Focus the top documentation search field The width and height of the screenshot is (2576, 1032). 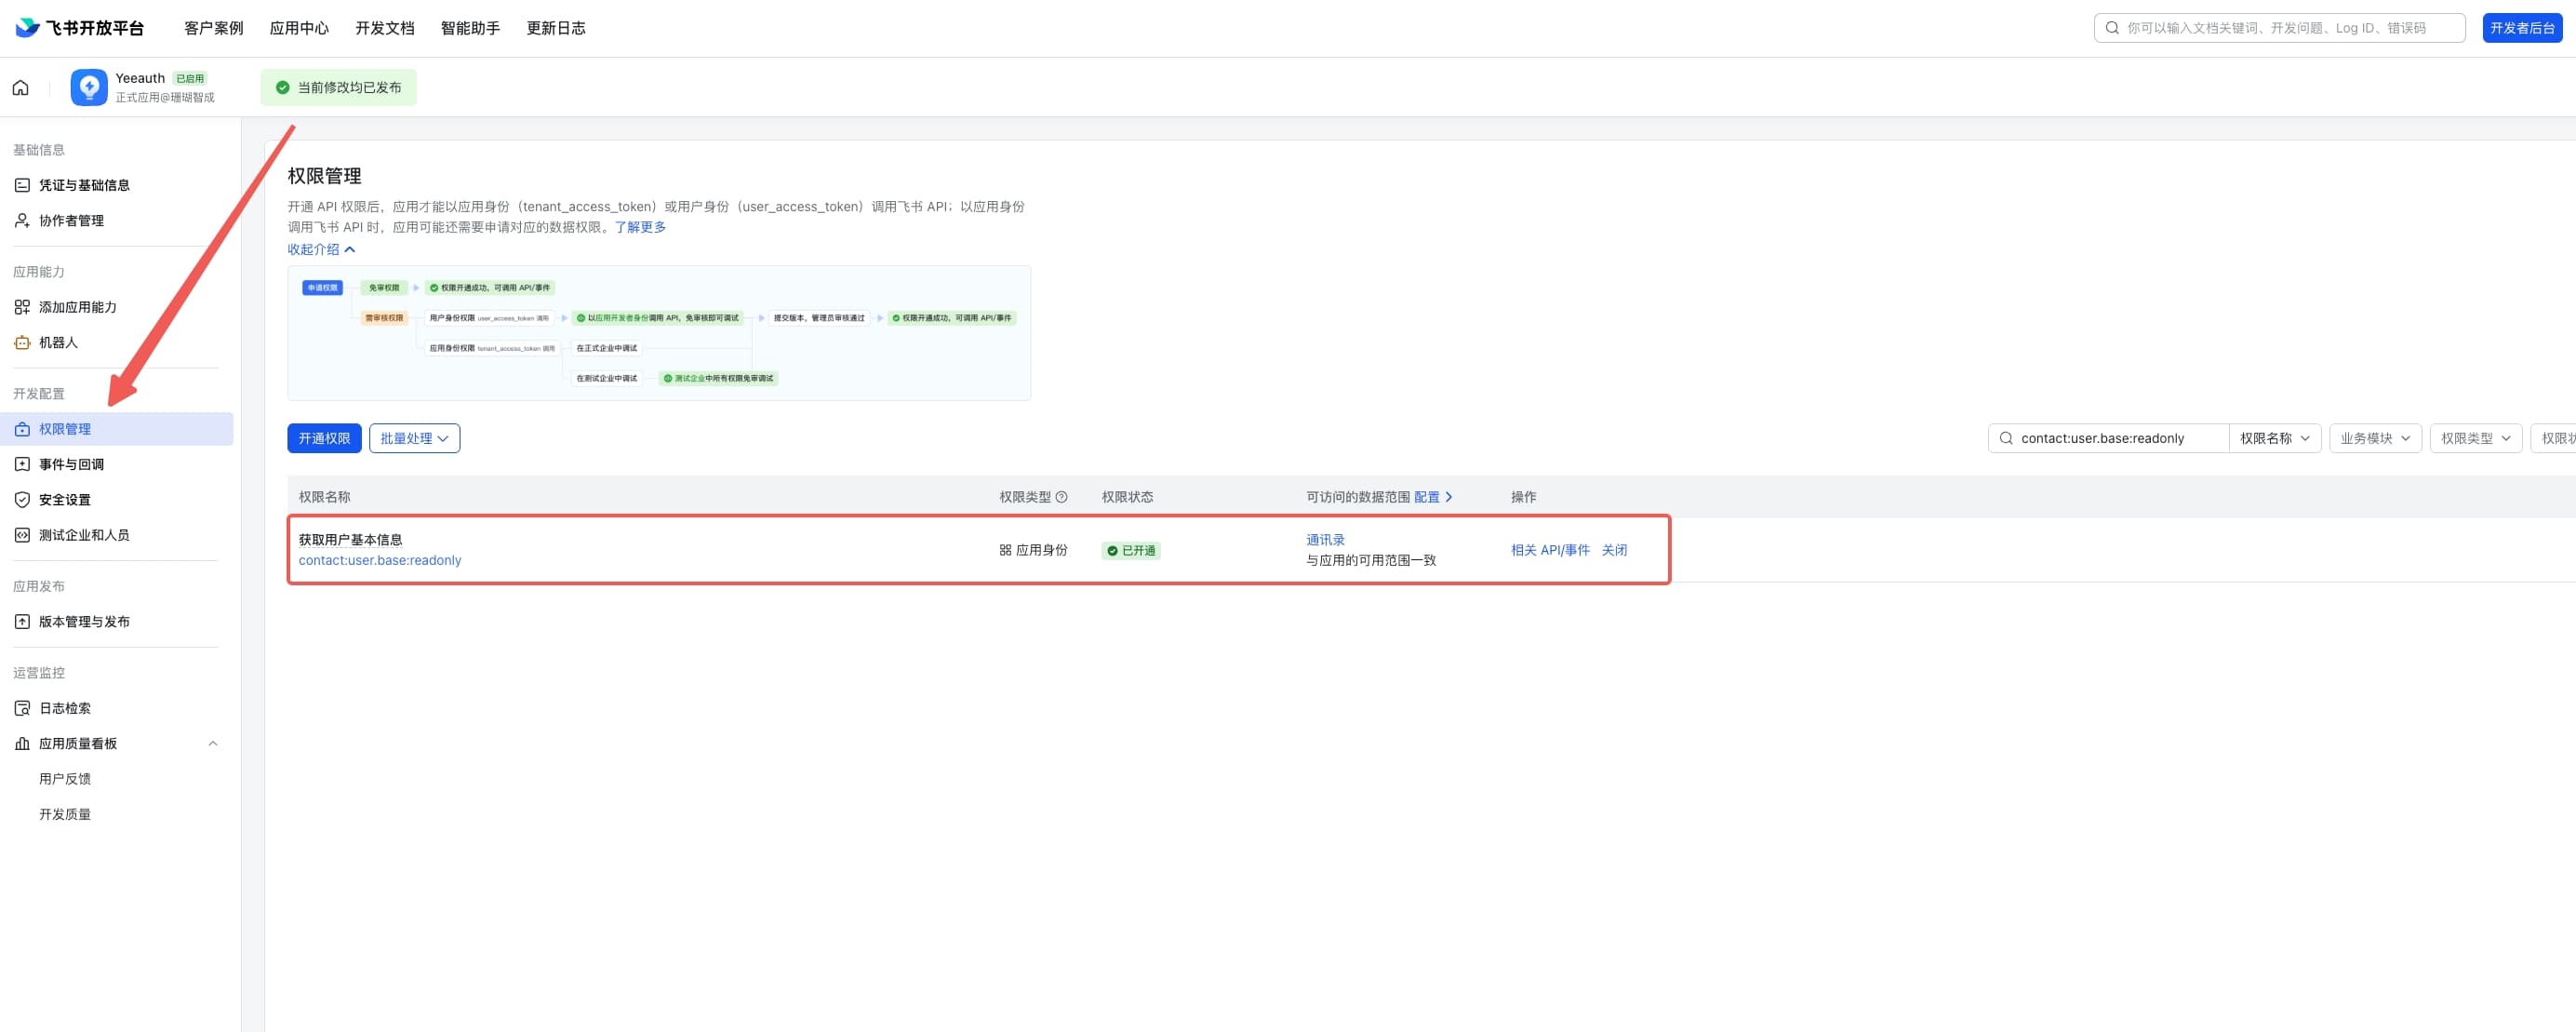pyautogui.click(x=2279, y=28)
